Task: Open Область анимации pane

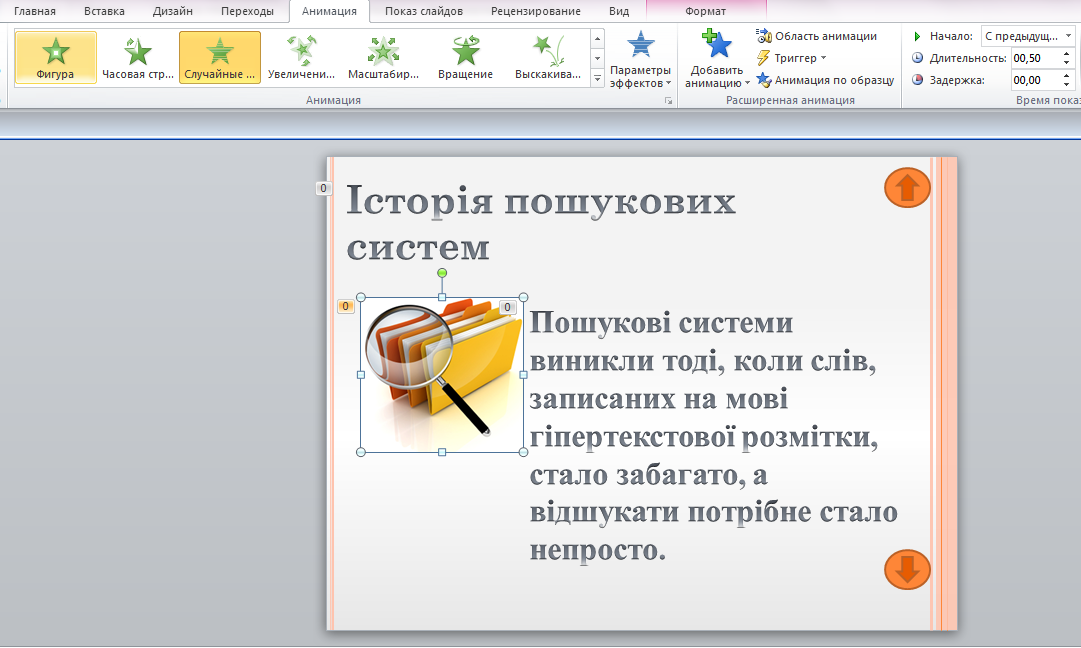Action: 817,36
